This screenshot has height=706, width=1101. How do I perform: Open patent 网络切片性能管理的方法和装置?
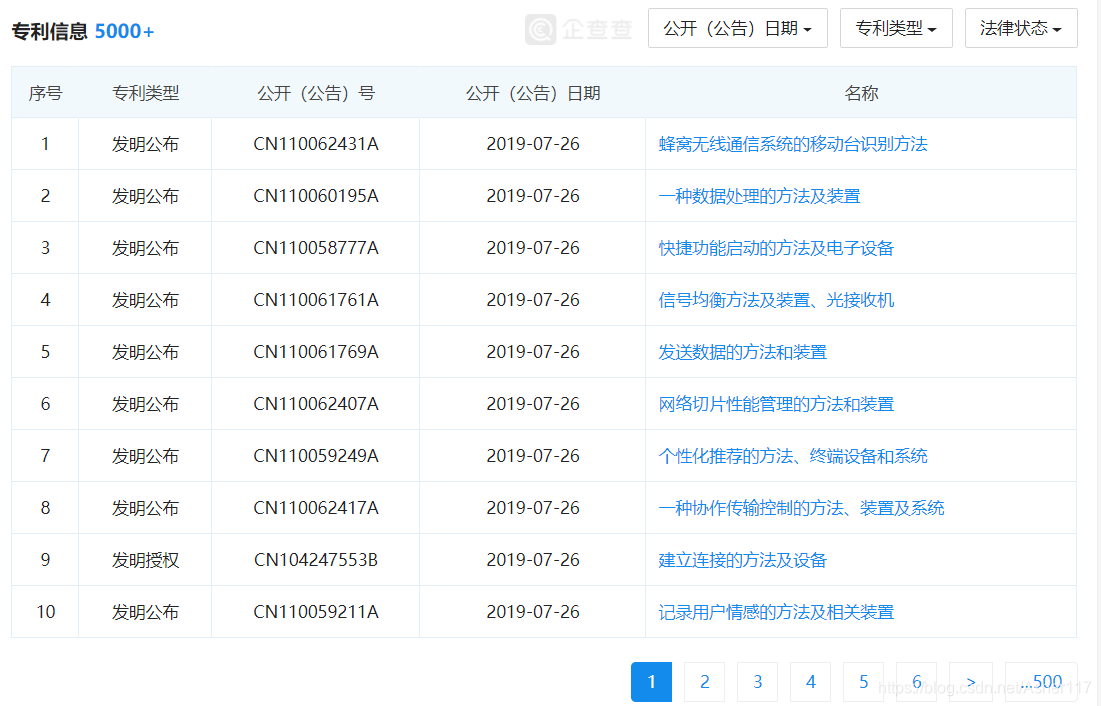(x=776, y=404)
